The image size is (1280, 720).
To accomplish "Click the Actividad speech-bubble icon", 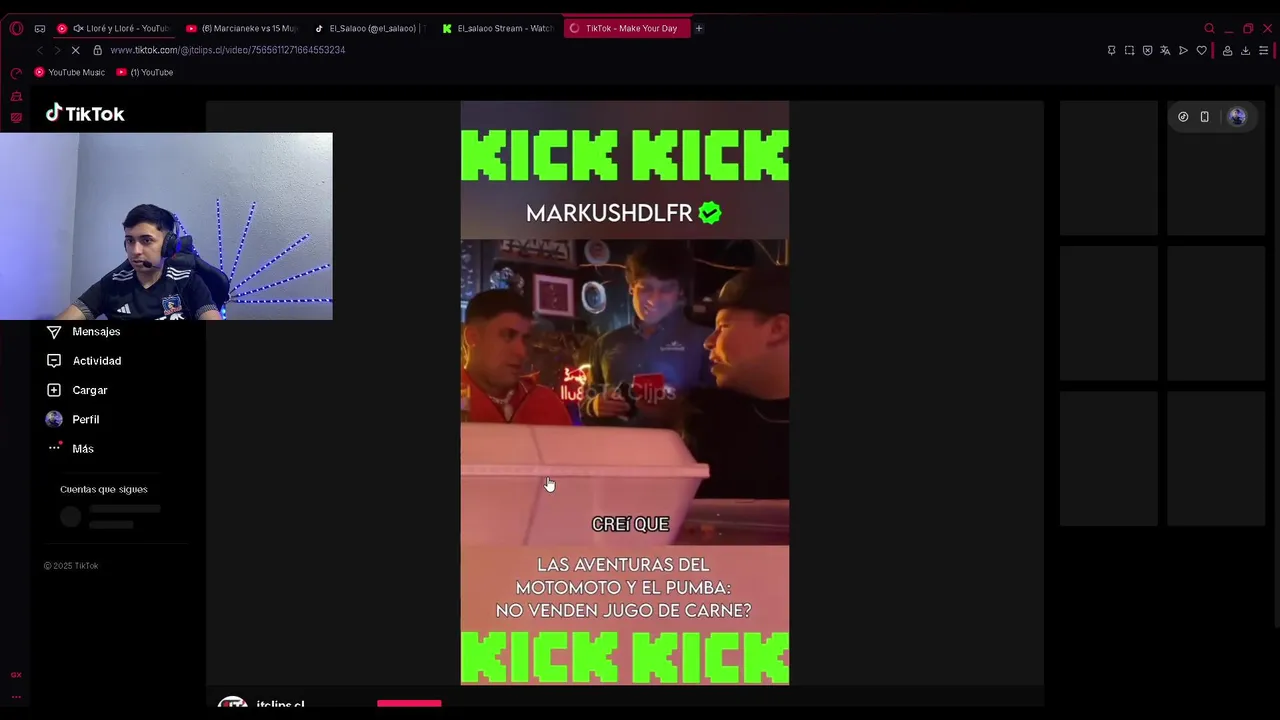I will pyautogui.click(x=54, y=360).
